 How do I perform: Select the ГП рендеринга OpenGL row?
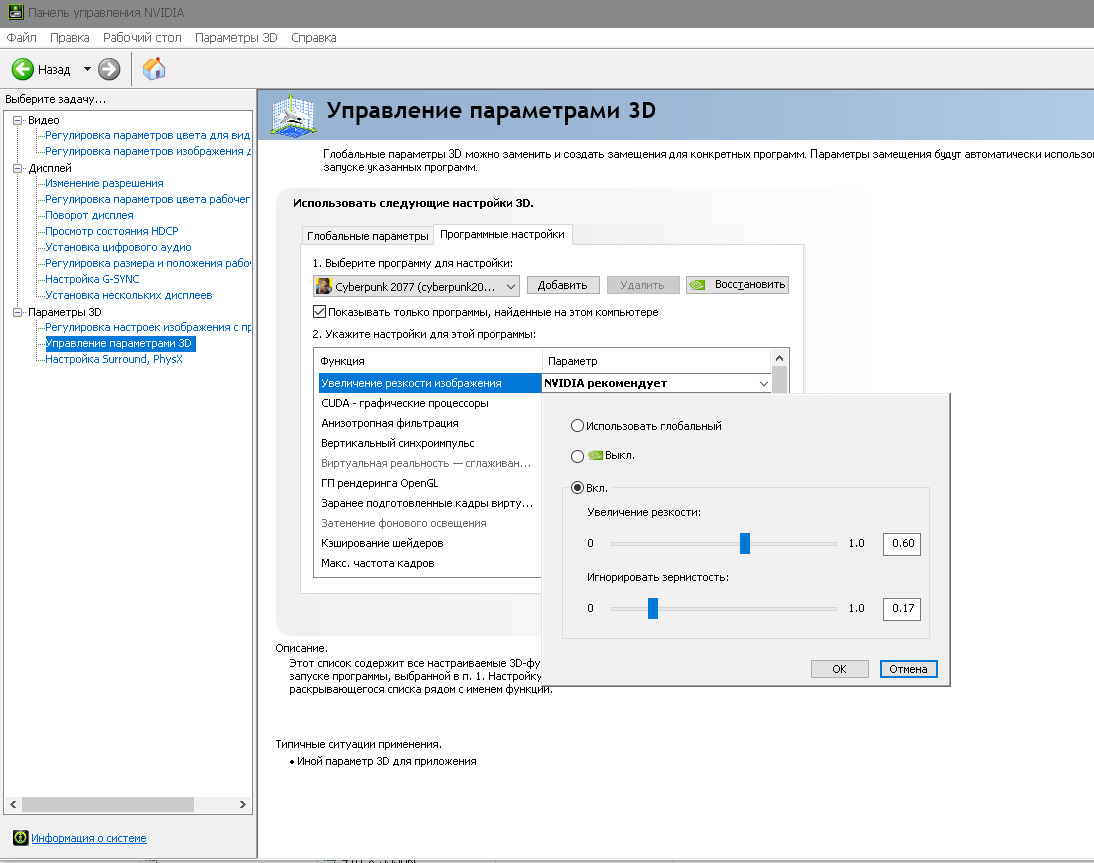(x=430, y=483)
